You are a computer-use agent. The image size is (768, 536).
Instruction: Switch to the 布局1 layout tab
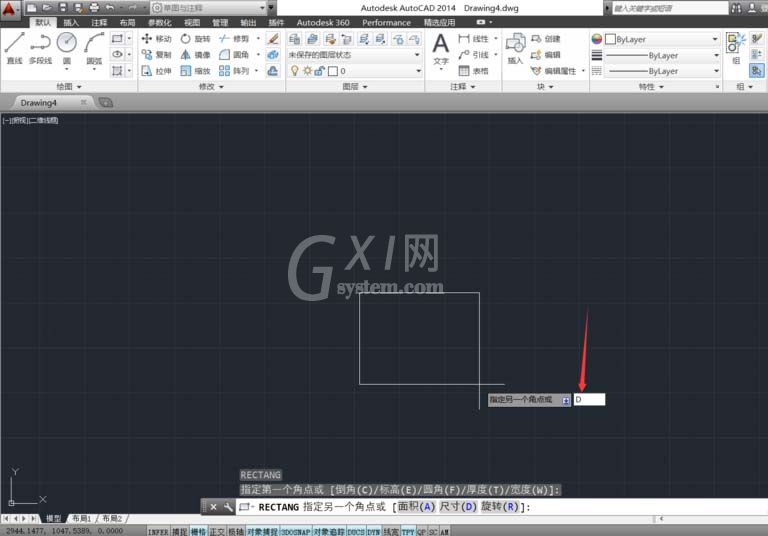82,518
